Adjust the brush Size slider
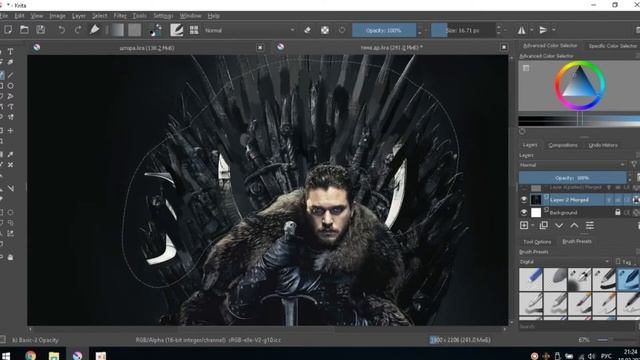 point(463,30)
